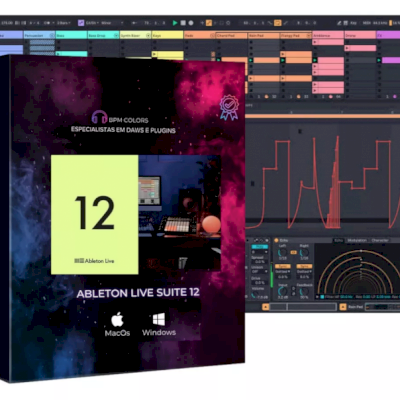Select the Rain Pad track header
400x400 pixels.
point(264,35)
